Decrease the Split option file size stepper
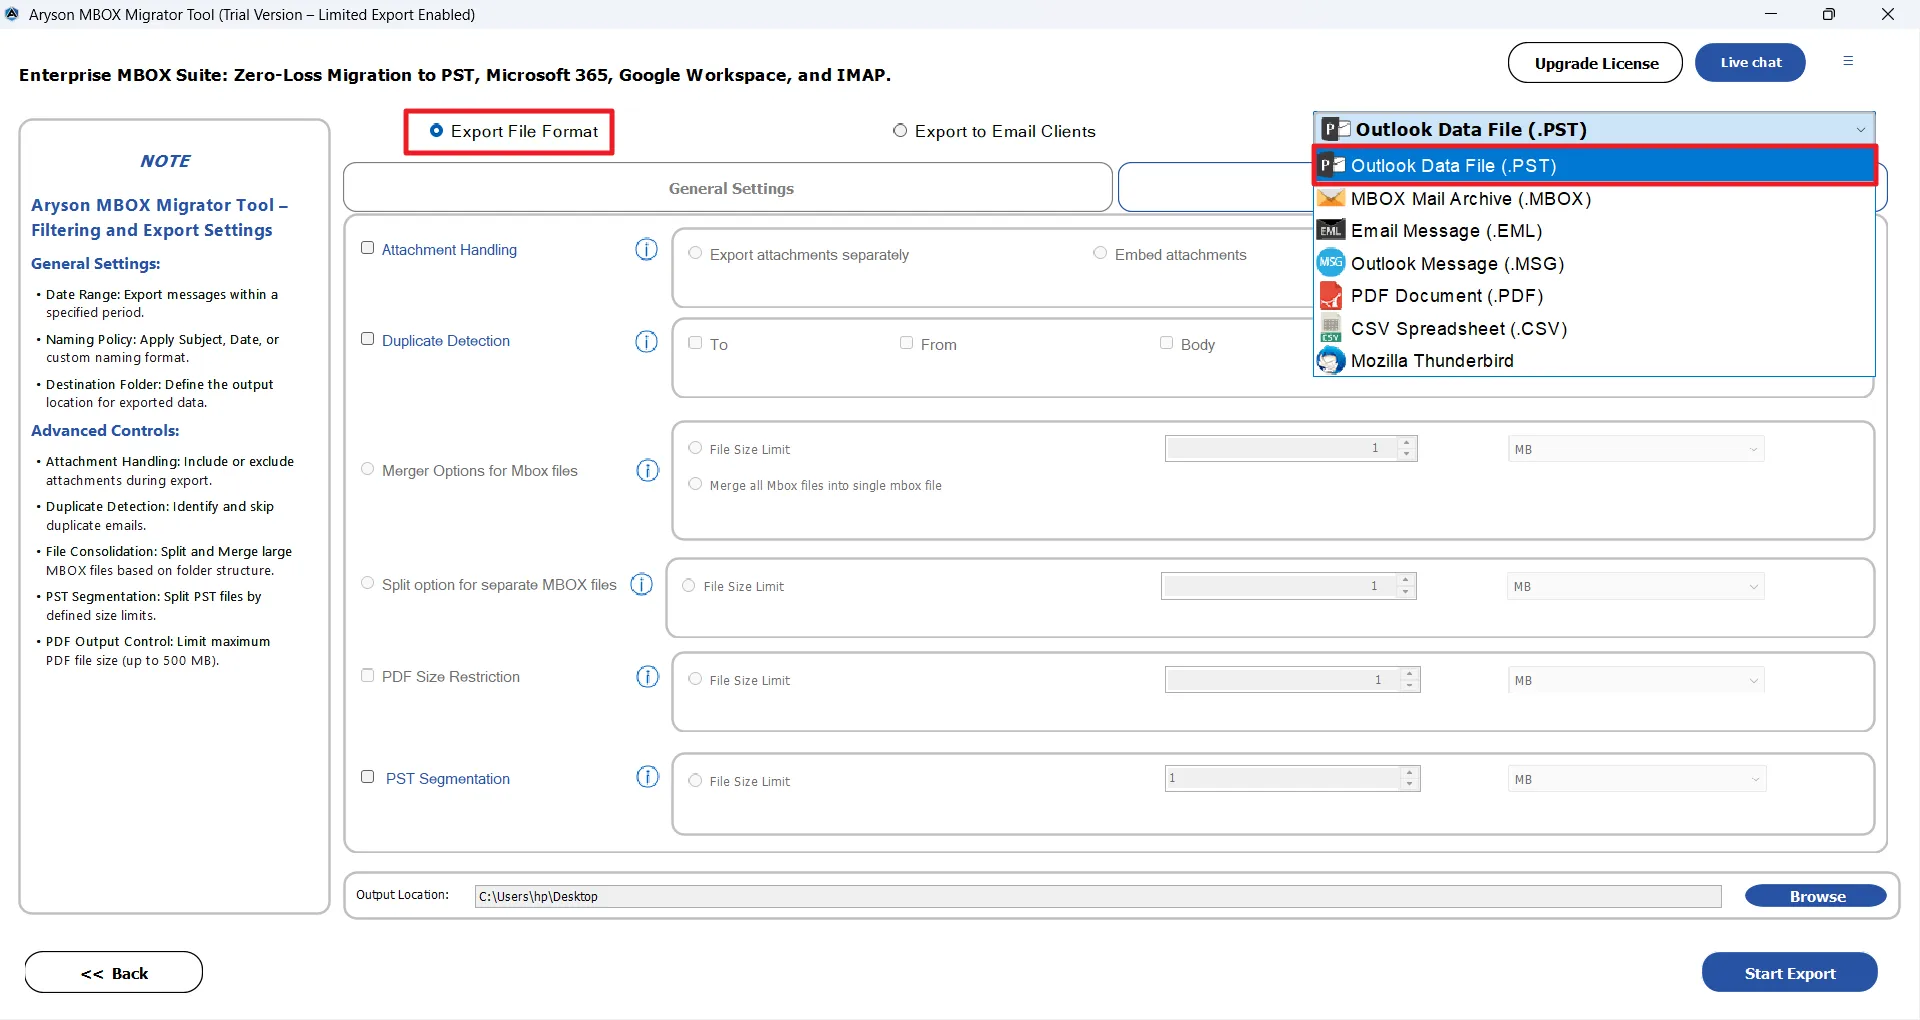 click(x=1406, y=592)
